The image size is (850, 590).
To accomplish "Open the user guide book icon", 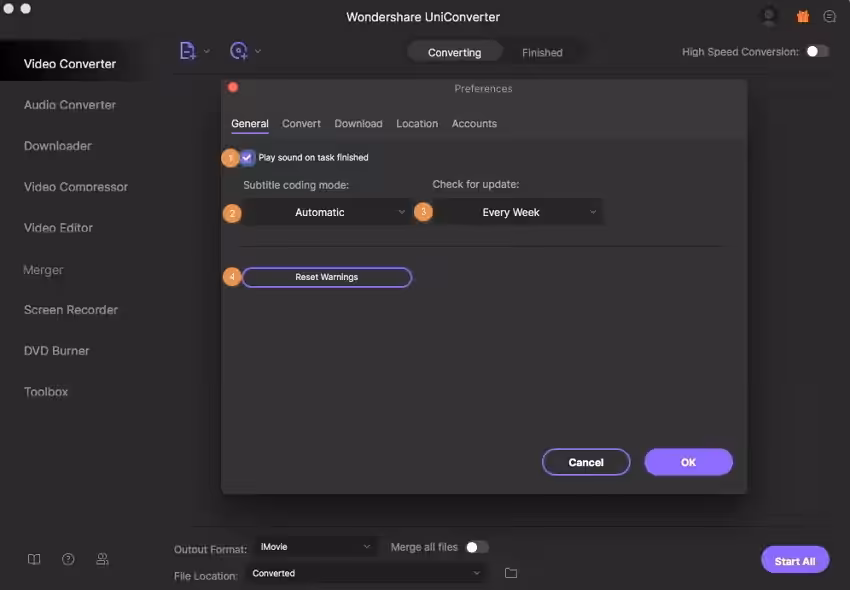I will click(x=34, y=559).
